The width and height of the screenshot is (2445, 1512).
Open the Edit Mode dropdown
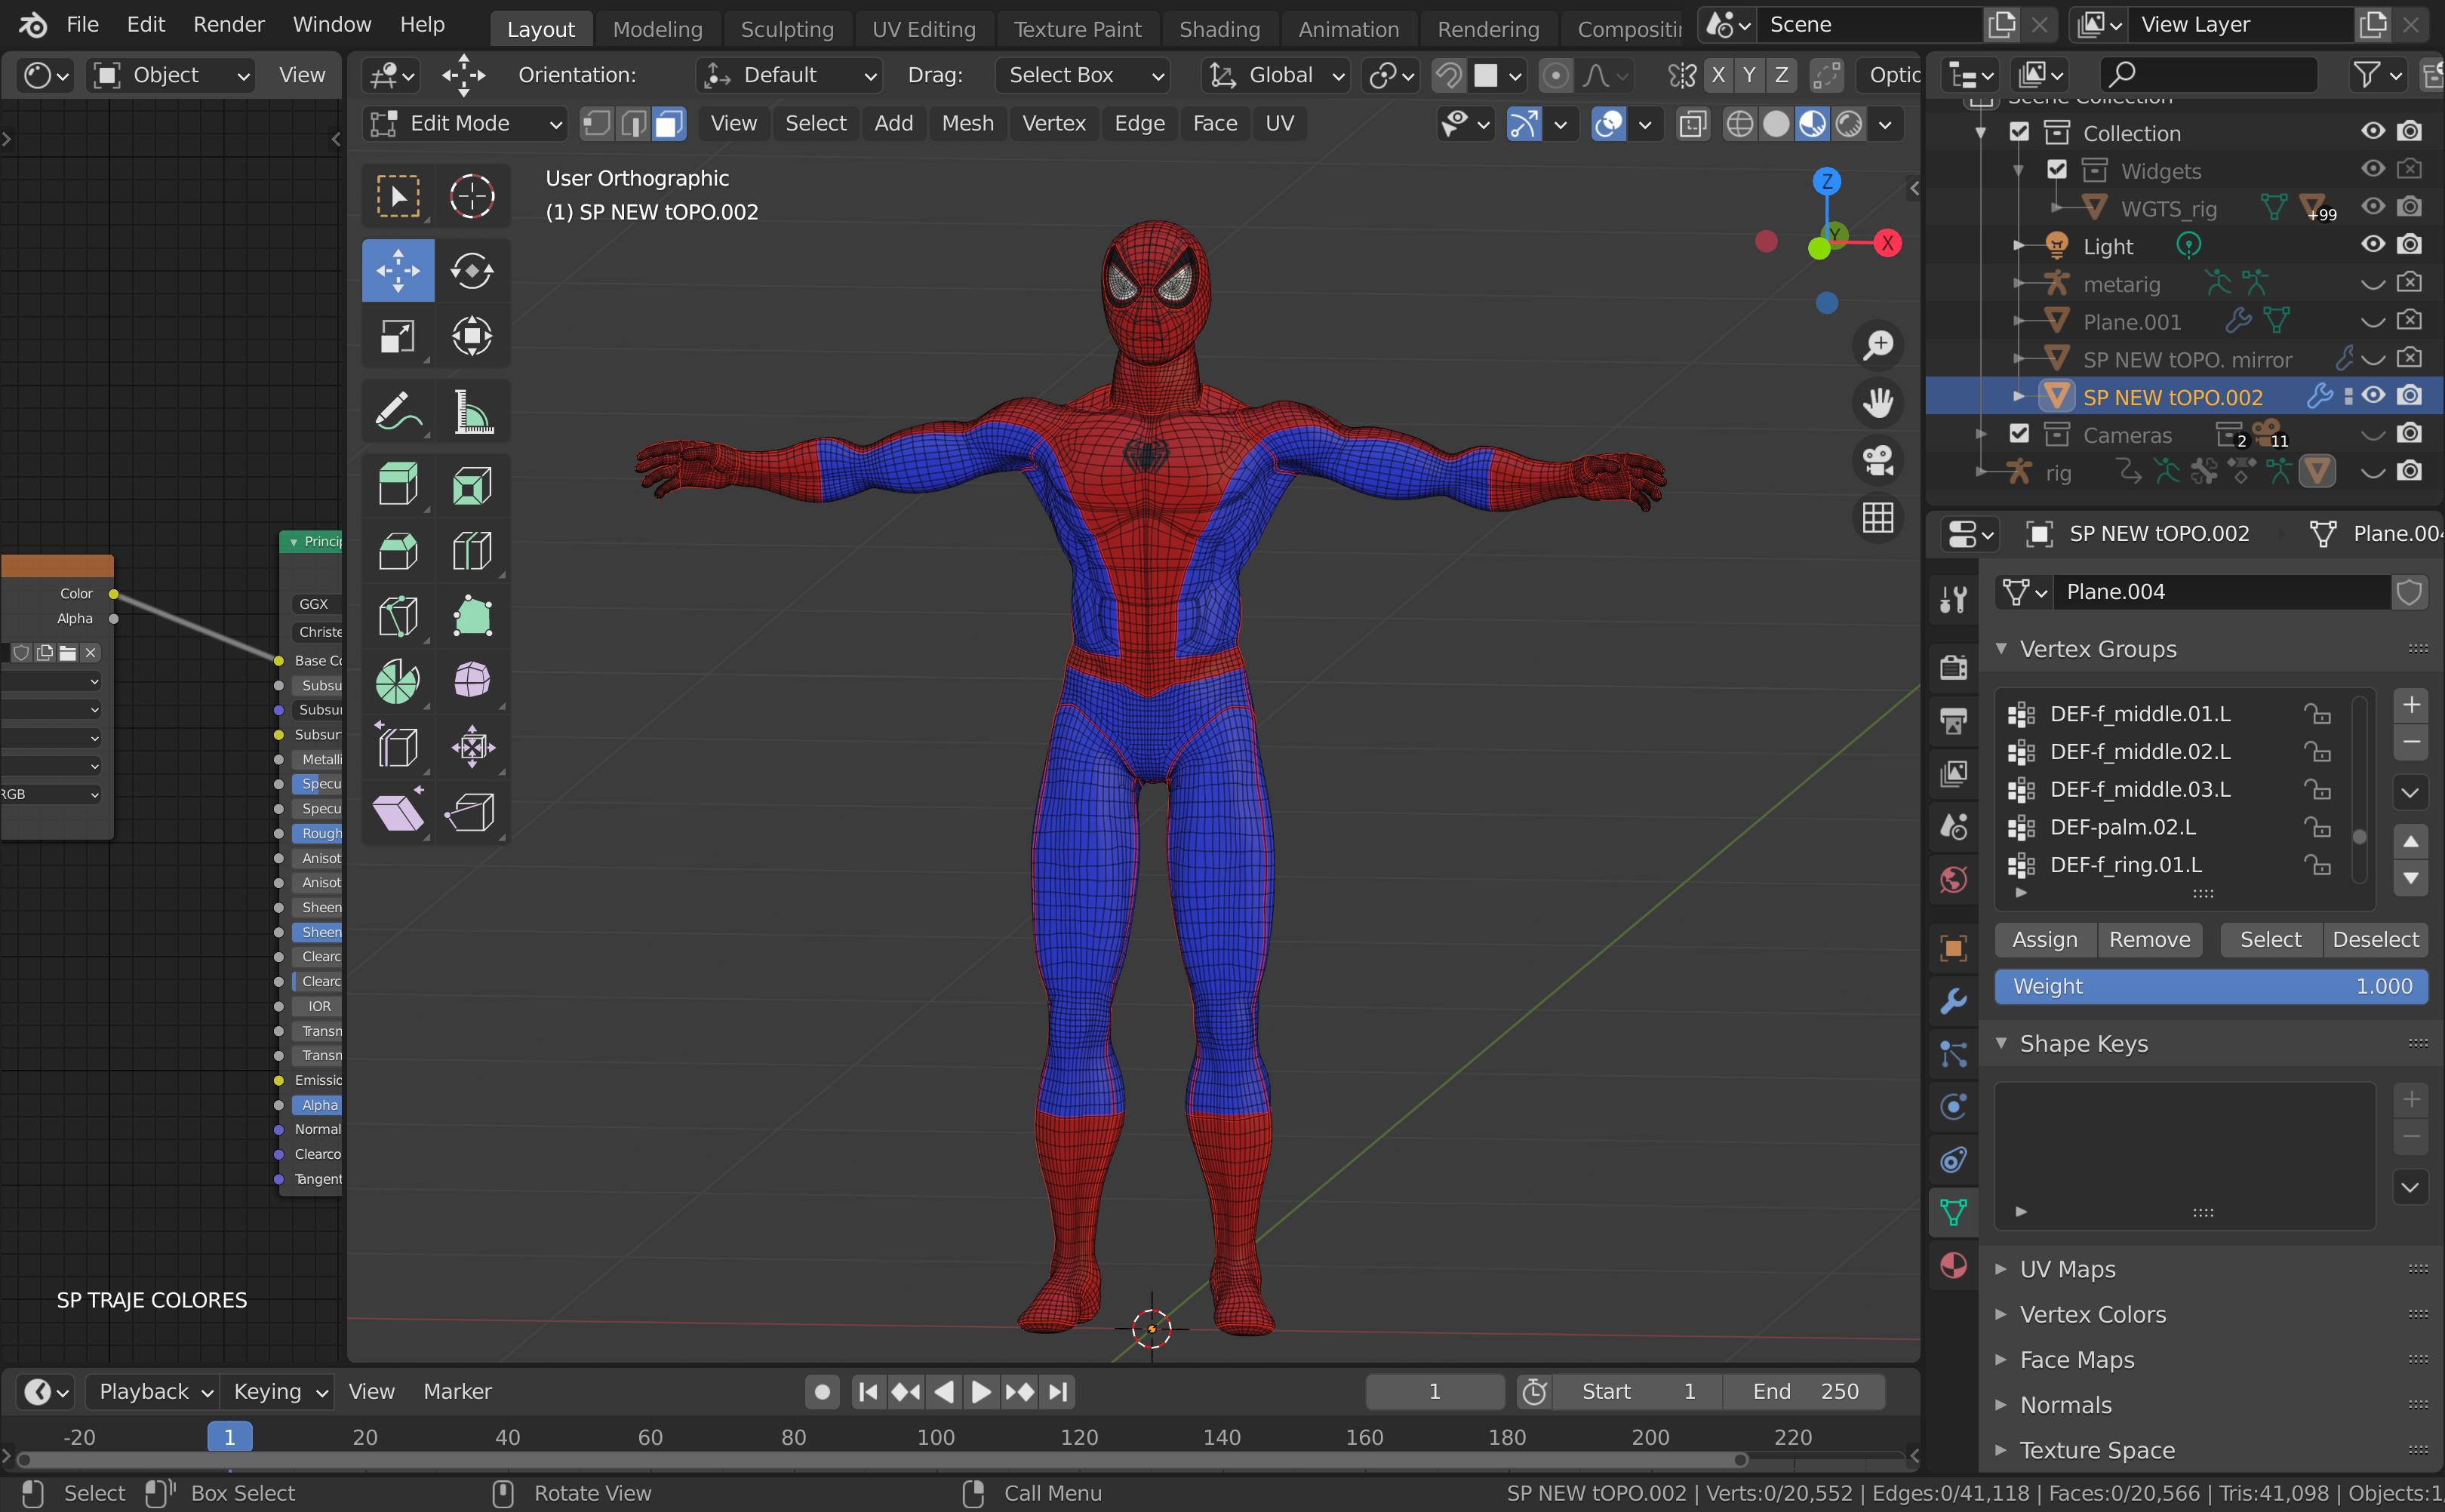coord(464,124)
